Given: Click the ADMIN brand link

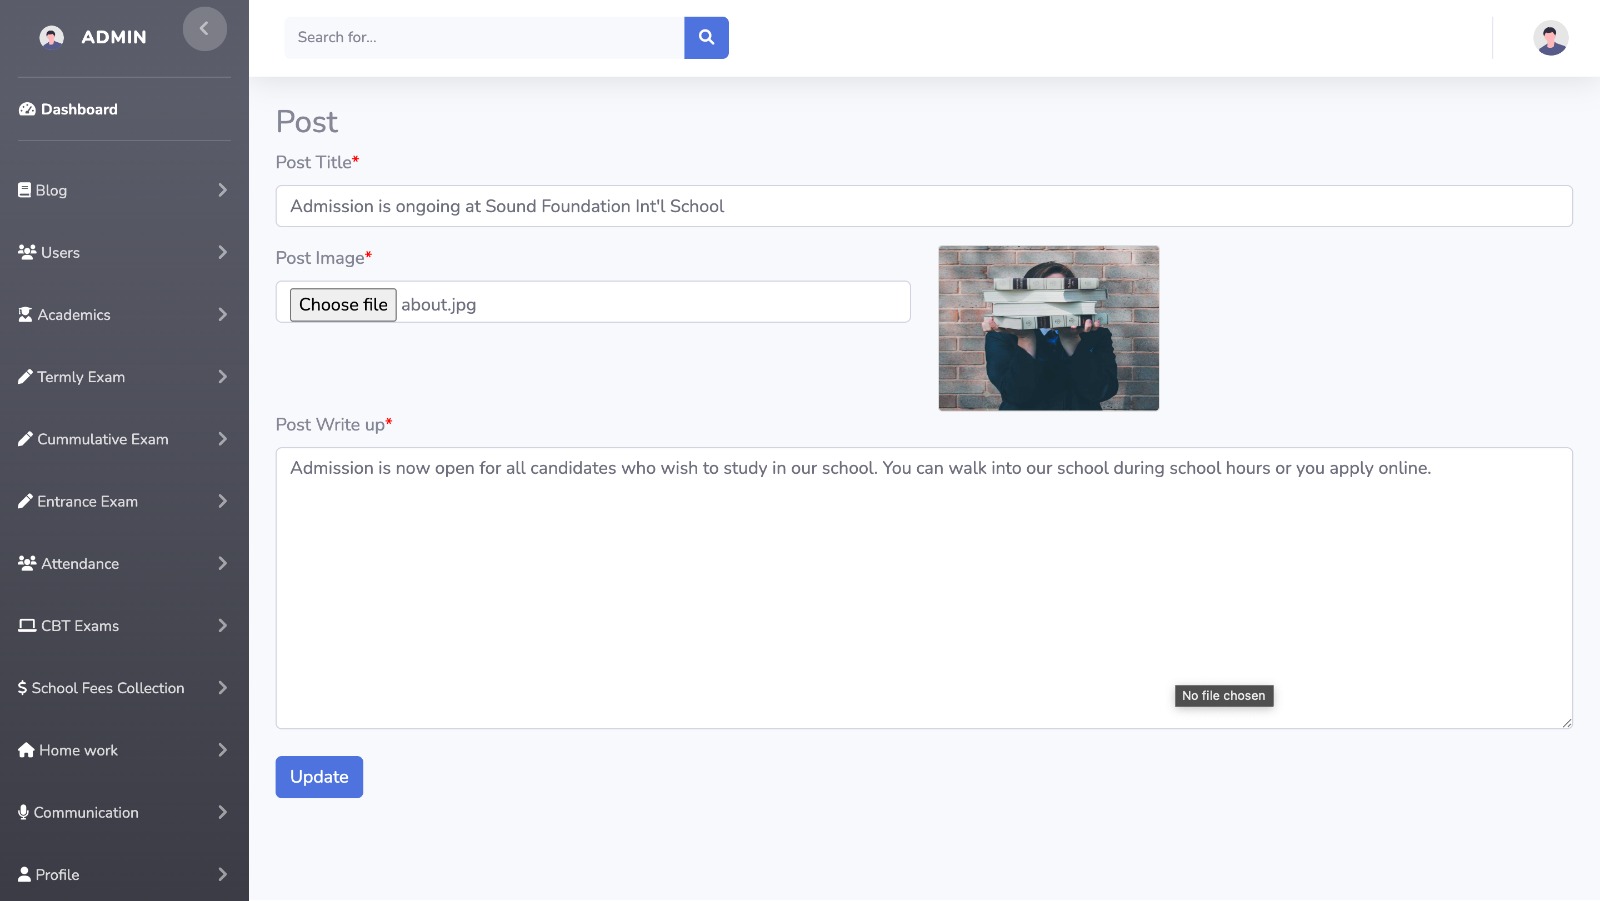Looking at the screenshot, I should point(114,37).
